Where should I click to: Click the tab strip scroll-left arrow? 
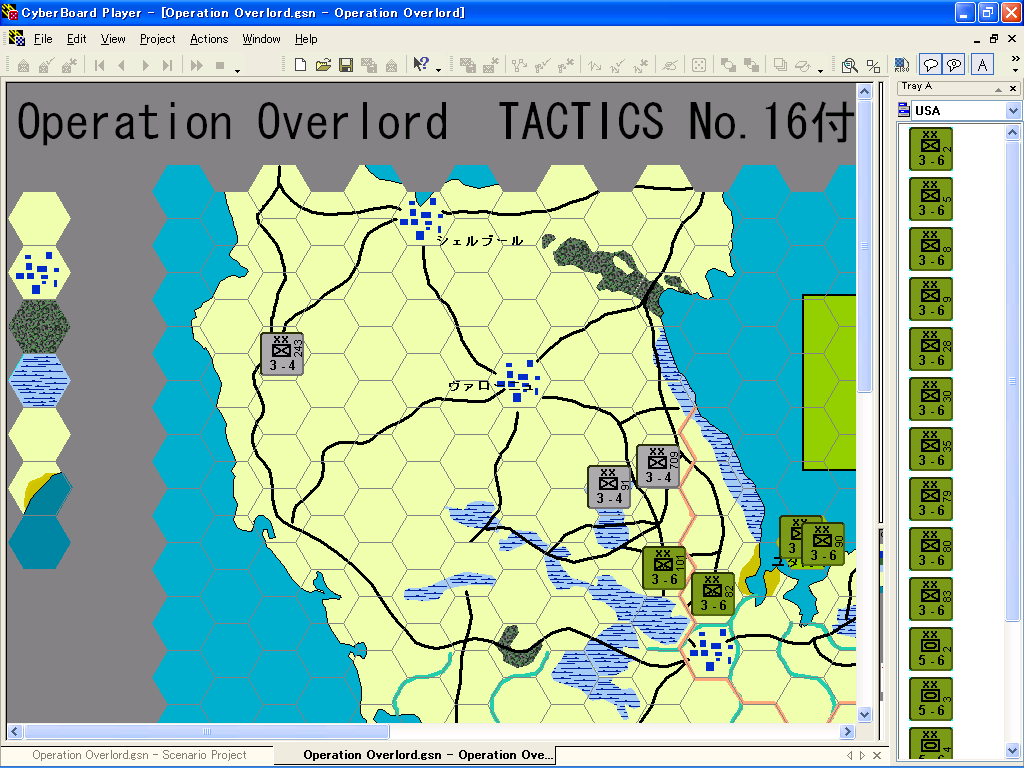point(850,756)
